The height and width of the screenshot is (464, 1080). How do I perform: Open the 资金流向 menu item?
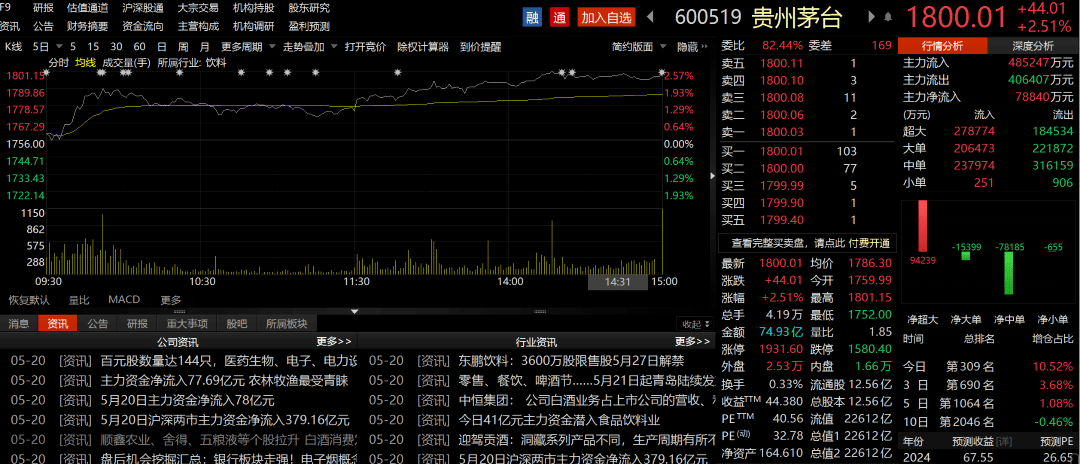[x=143, y=26]
